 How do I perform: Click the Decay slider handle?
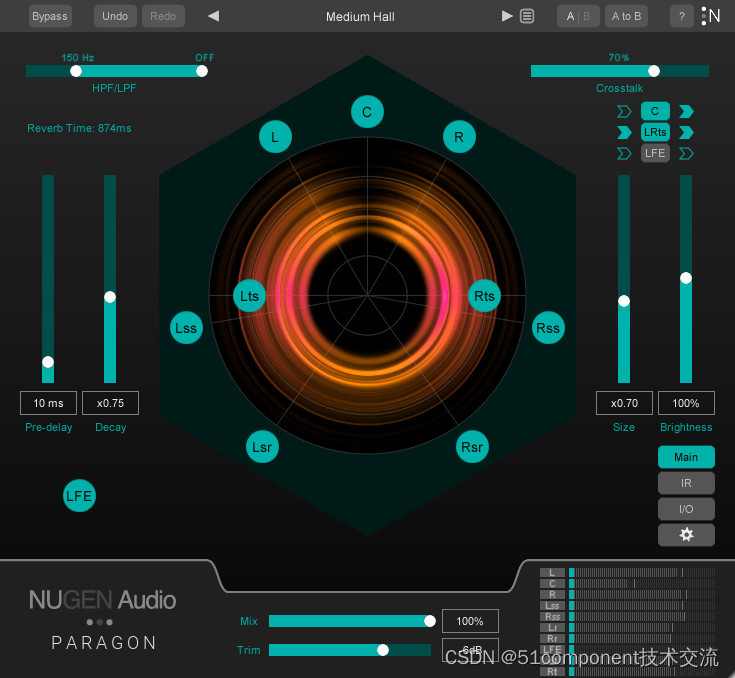(110, 297)
